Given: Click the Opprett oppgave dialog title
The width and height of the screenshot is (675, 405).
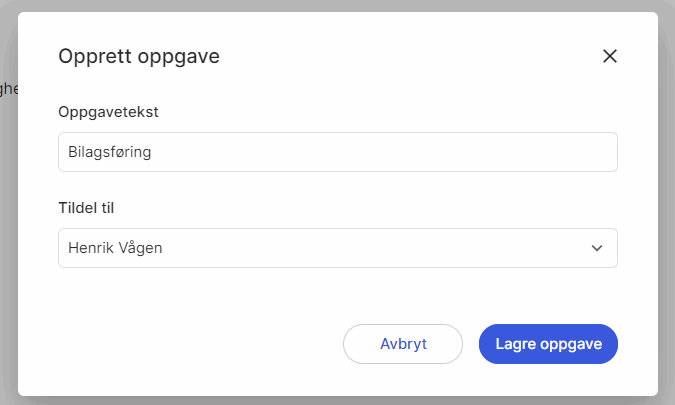Looking at the screenshot, I should [x=139, y=56].
